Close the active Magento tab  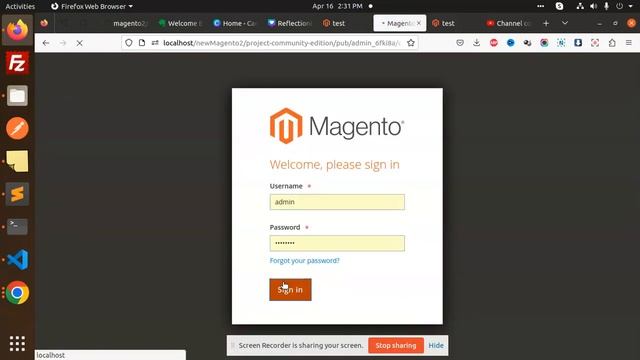point(419,23)
